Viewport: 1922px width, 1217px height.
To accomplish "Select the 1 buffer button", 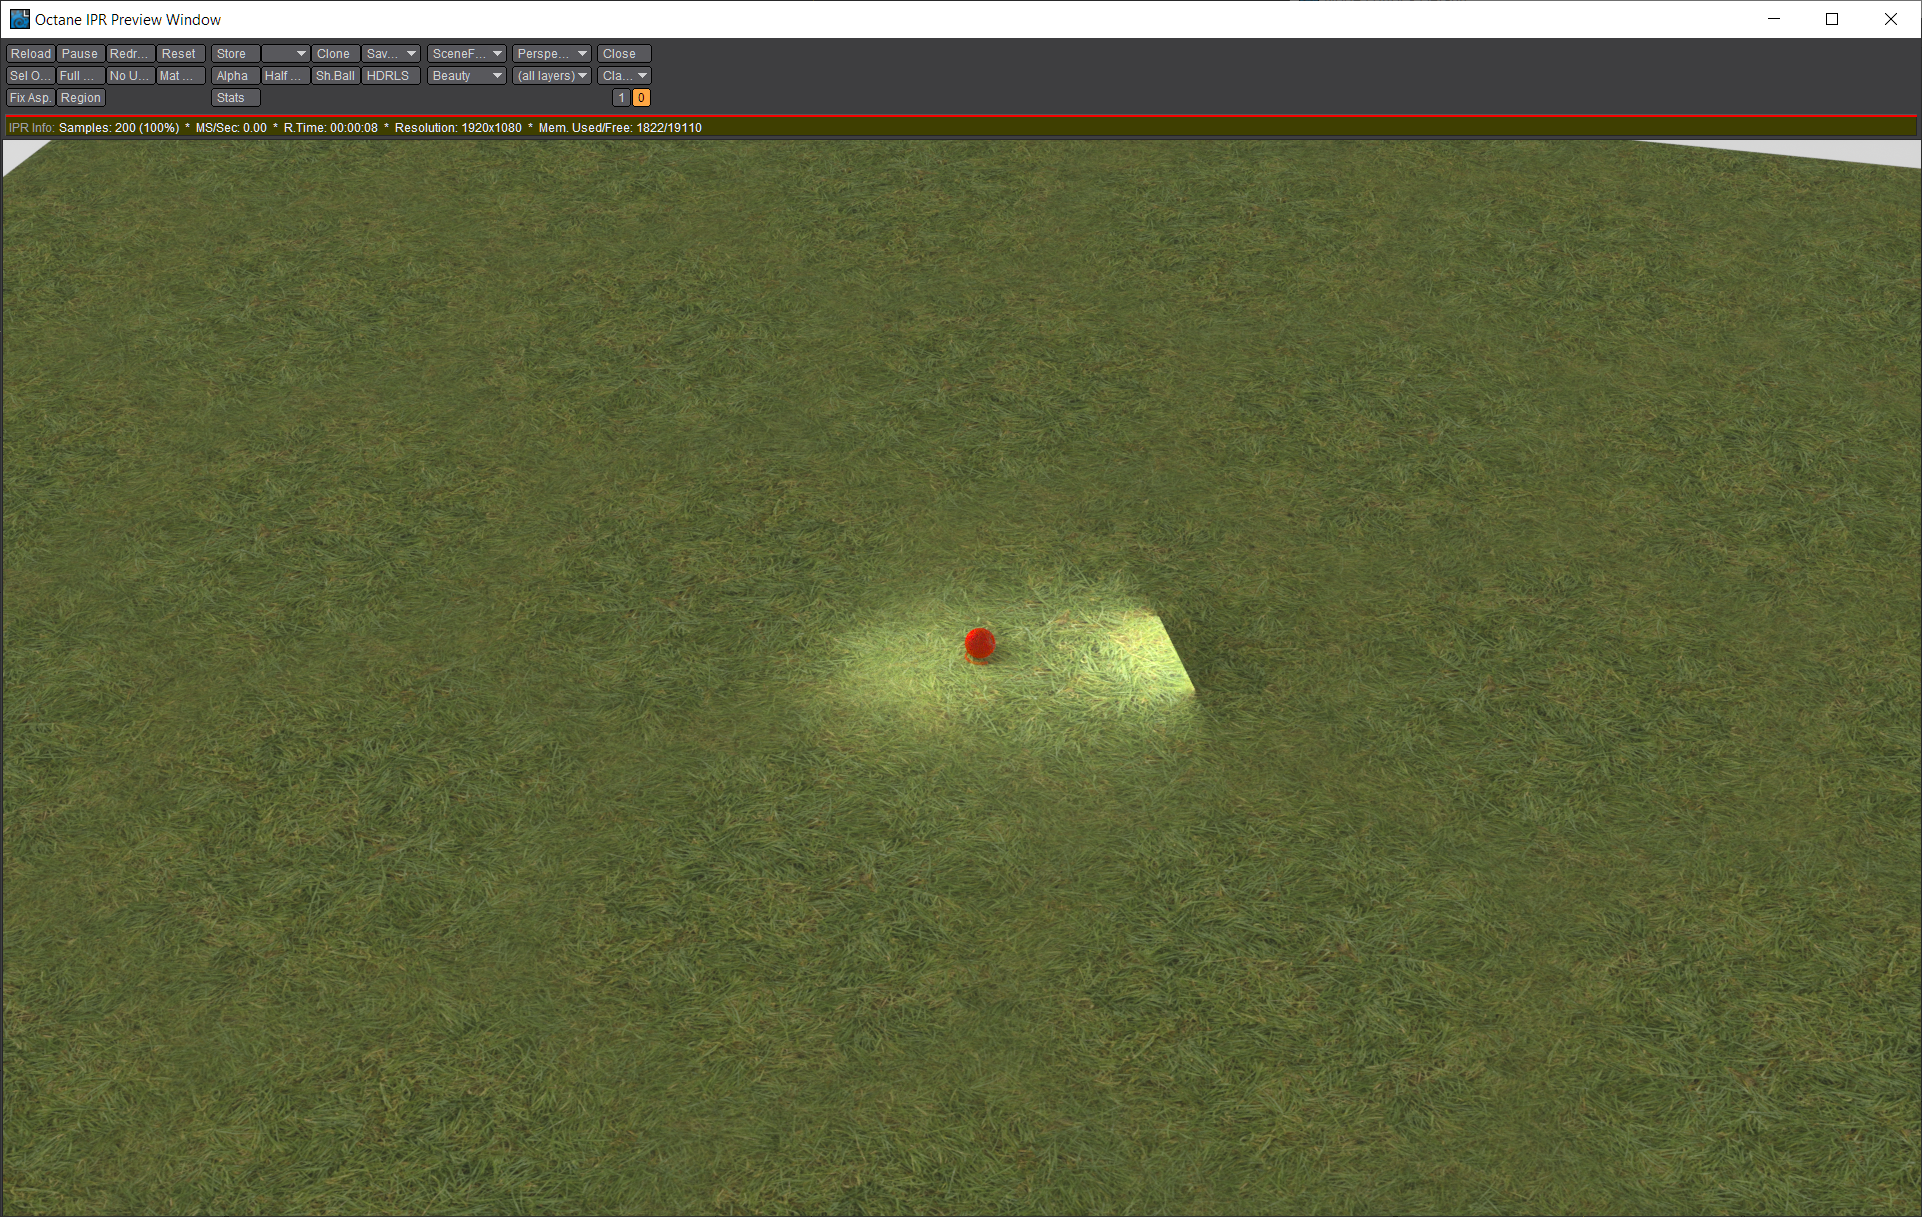I will [621, 98].
